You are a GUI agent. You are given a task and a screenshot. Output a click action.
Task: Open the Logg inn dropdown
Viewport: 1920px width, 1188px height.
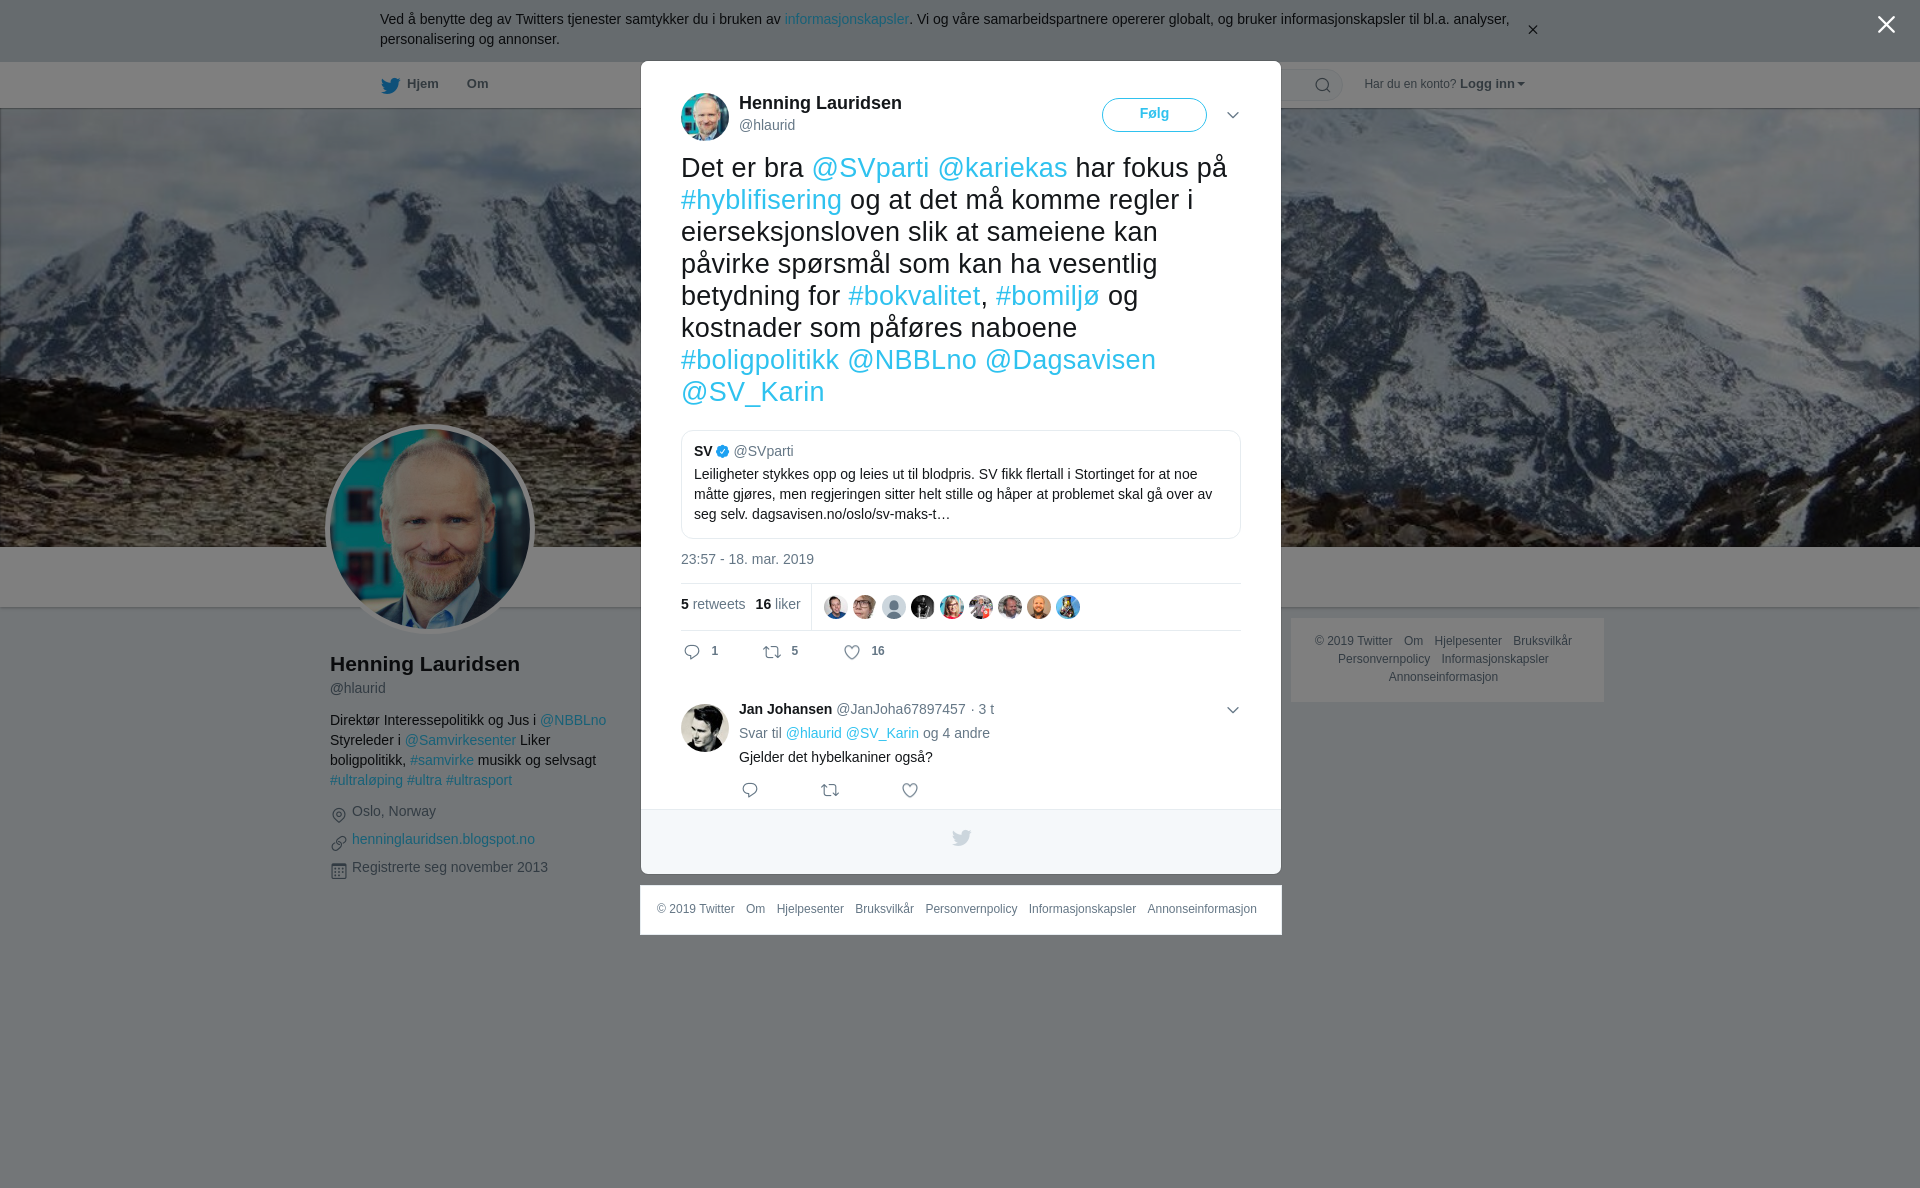coord(1492,84)
